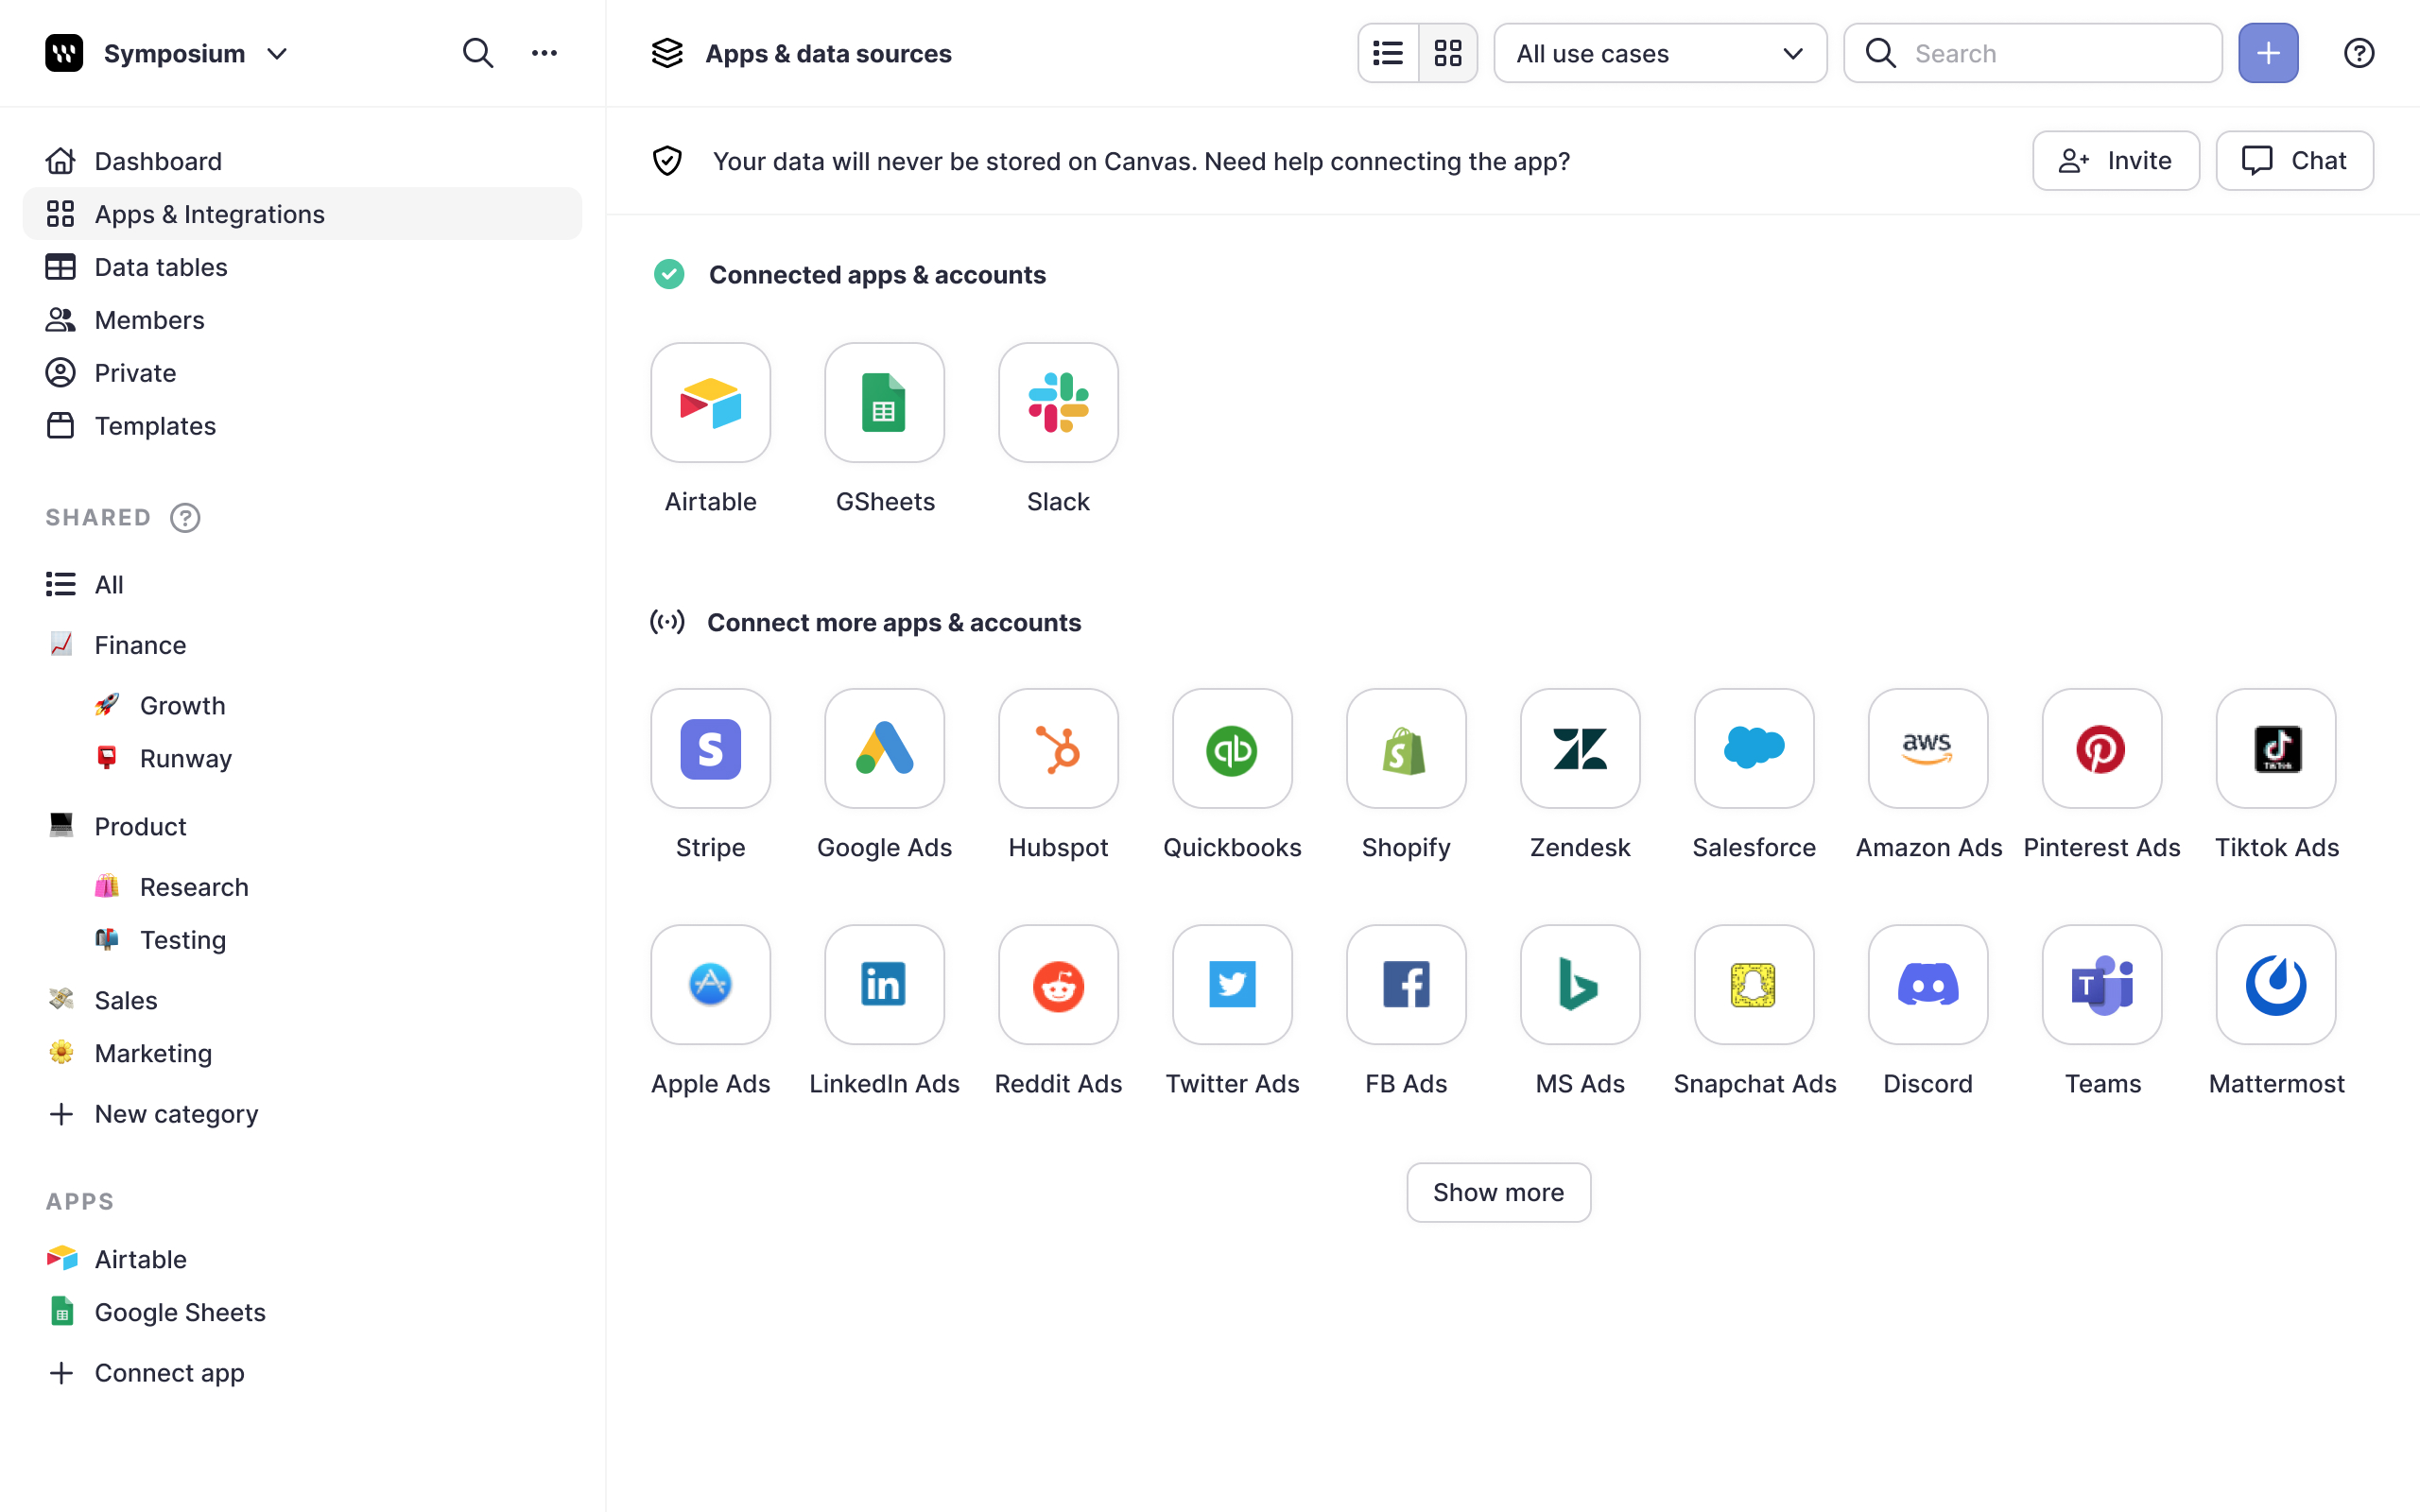The width and height of the screenshot is (2420, 1512).
Task: Open the Symposium workspace dropdown
Action: 168,53
